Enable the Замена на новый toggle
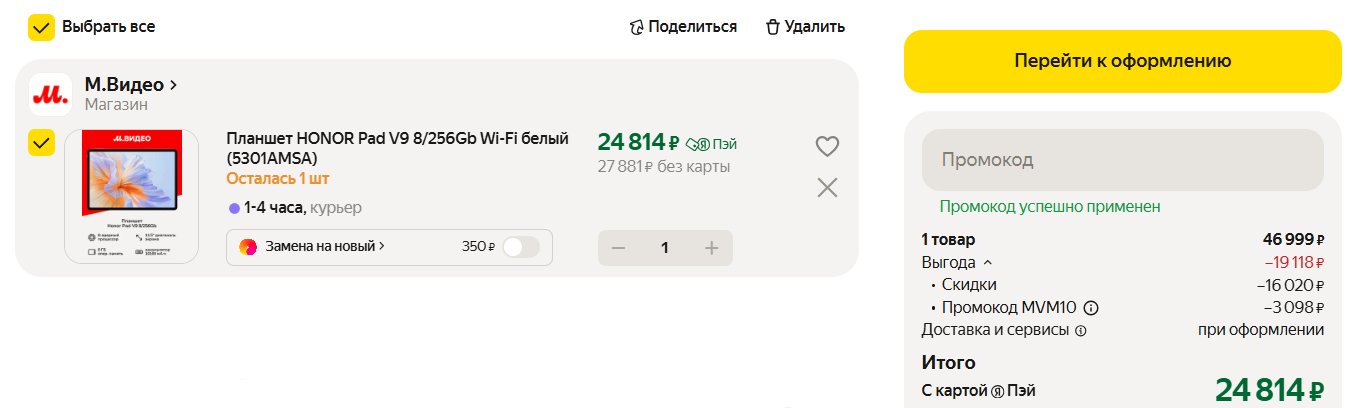The width and height of the screenshot is (1347, 408). (520, 247)
